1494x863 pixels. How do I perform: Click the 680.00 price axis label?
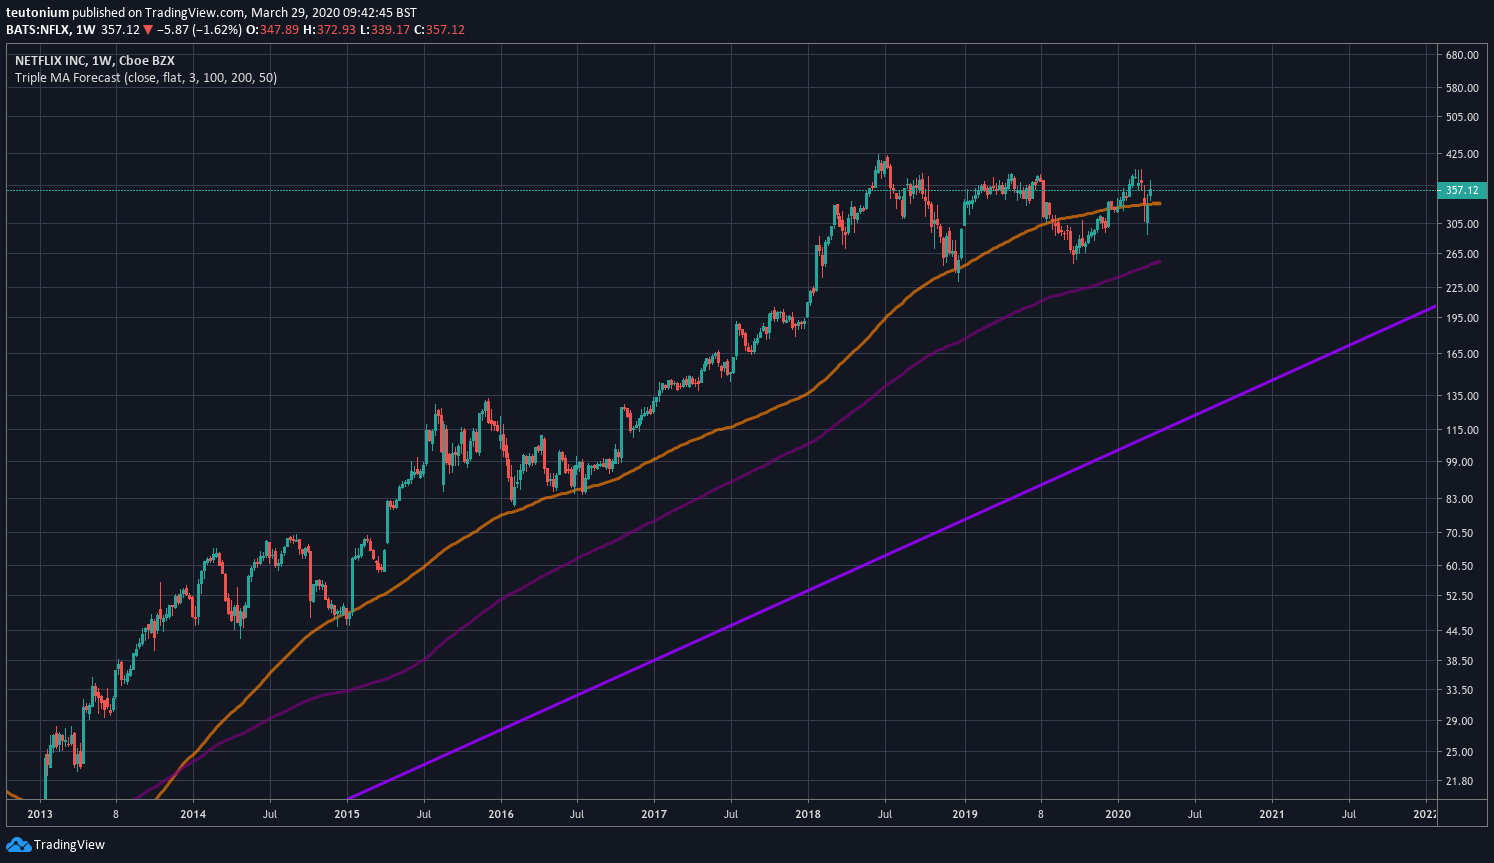(x=1463, y=55)
